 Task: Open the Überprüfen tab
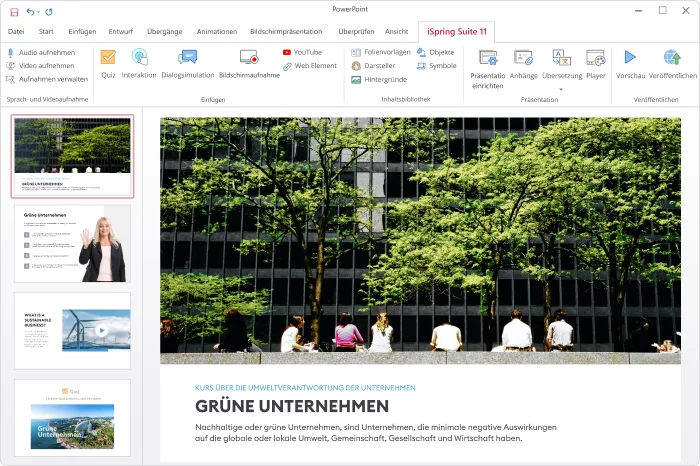[x=356, y=31]
